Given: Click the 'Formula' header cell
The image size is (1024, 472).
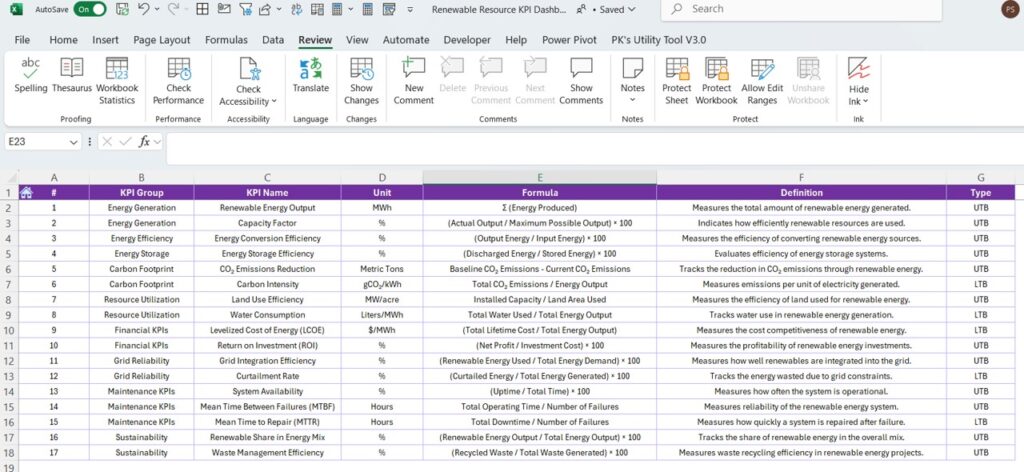Looking at the screenshot, I should tap(540, 193).
